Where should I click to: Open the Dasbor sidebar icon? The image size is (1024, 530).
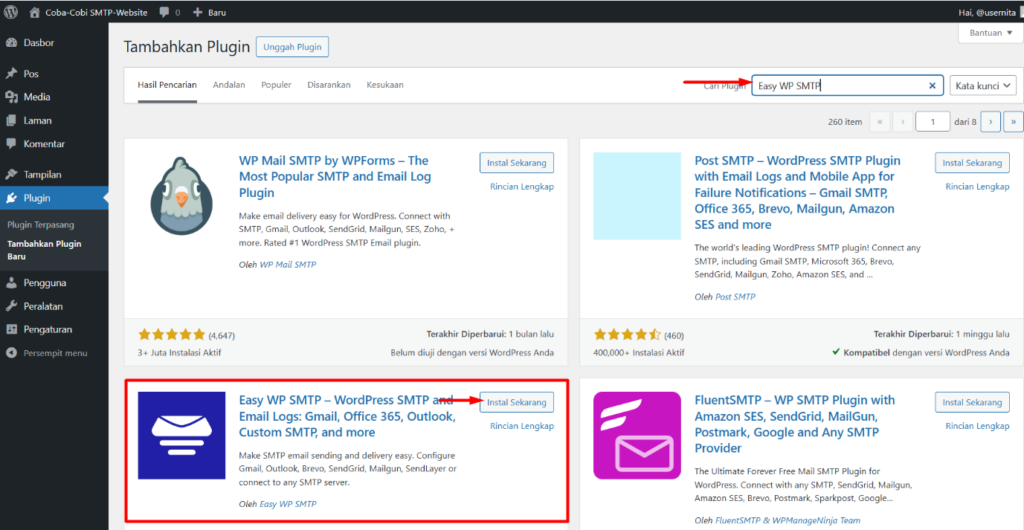click(x=11, y=43)
